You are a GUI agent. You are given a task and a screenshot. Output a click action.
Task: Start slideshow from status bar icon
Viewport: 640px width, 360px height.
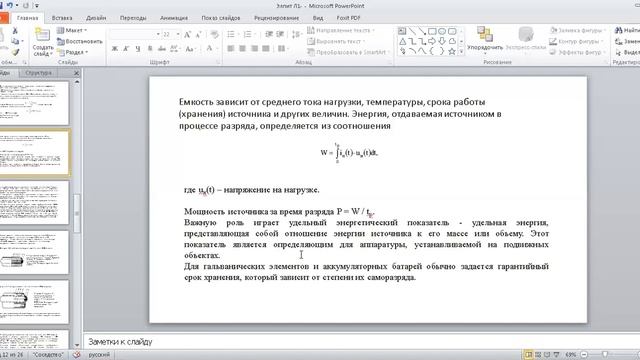click(x=556, y=355)
